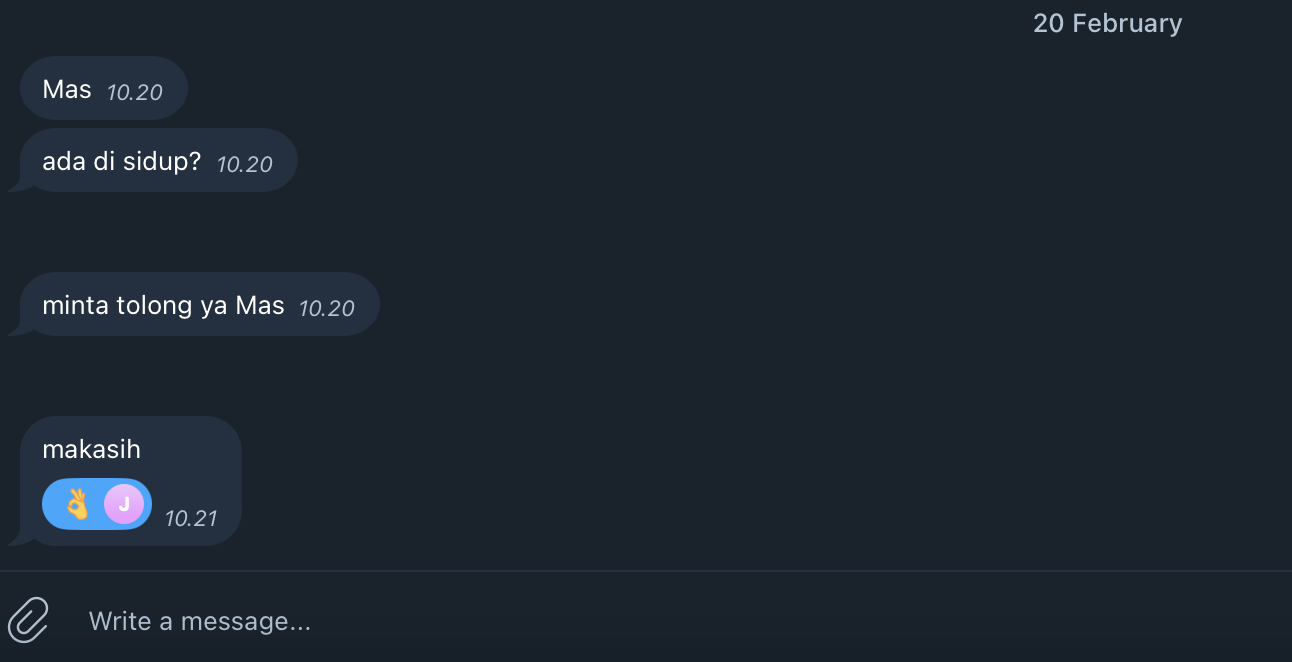The height and width of the screenshot is (662, 1292).
Task: Click the paperclip attach file icon
Action: pyautogui.click(x=28, y=620)
